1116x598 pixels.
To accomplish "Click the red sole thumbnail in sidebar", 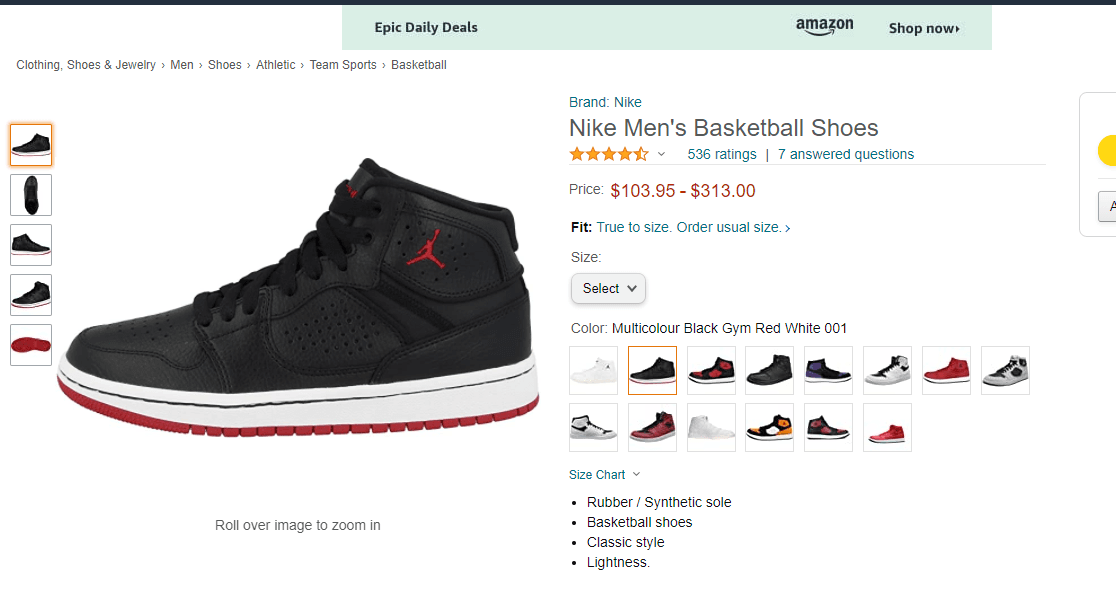I will pos(31,344).
